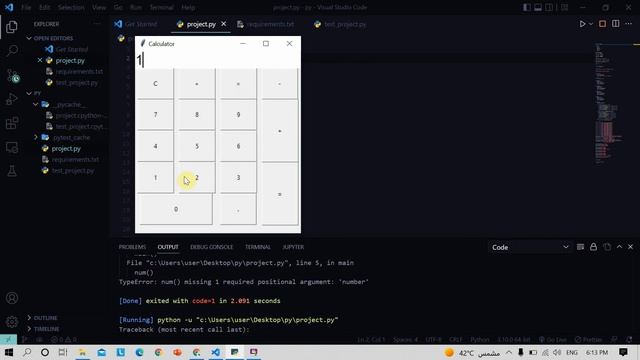640x360 pixels.
Task: Open the Explorer view in activity bar
Action: coord(12,27)
